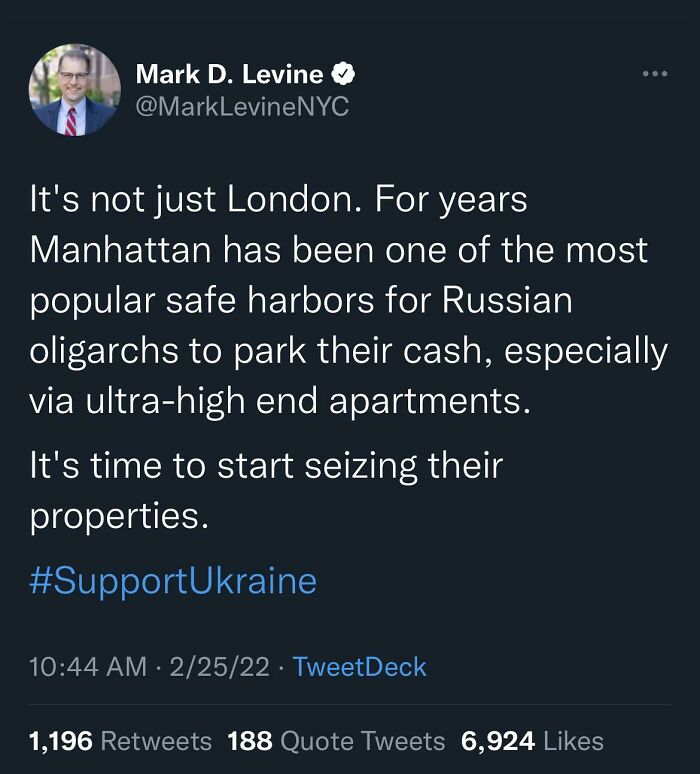Show the 188 Quote Tweets
The width and height of the screenshot is (700, 774).
point(336,741)
